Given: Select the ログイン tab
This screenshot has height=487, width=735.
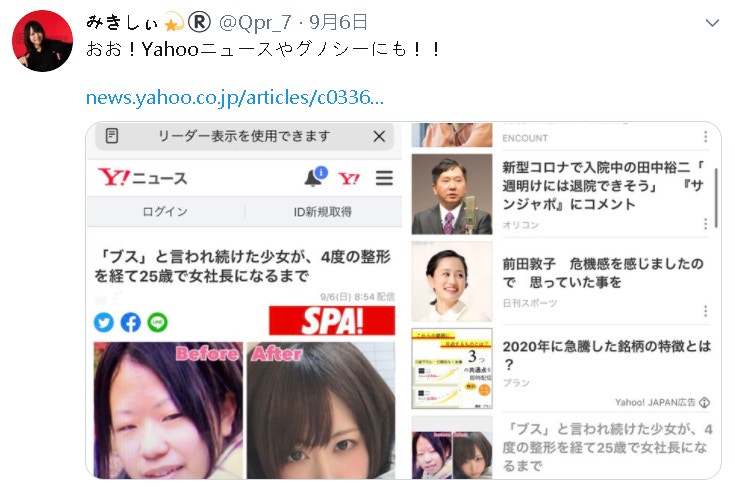Looking at the screenshot, I should tap(165, 211).
